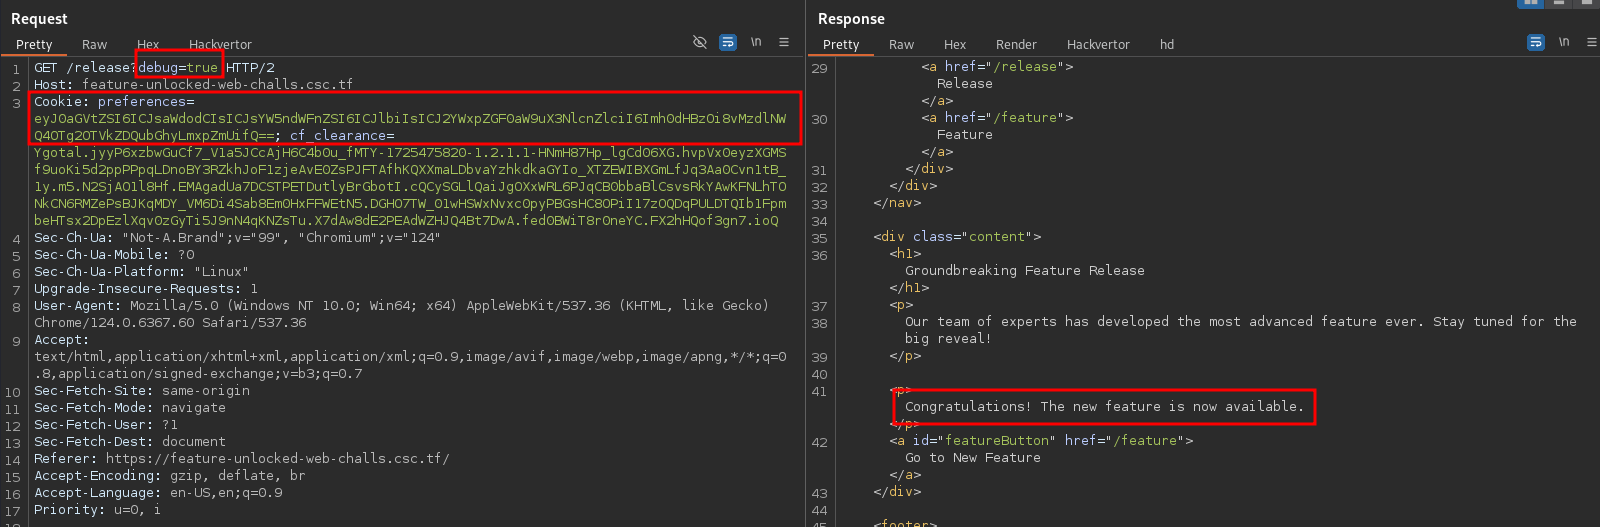Select the Pretty tab in Request panel
Screen dimensions: 1600x527
(34, 45)
